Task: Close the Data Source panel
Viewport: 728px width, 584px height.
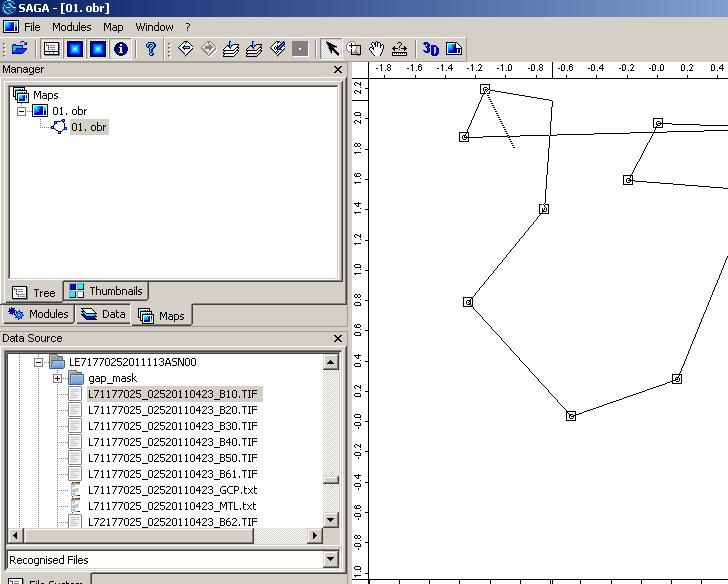Action: (337, 338)
